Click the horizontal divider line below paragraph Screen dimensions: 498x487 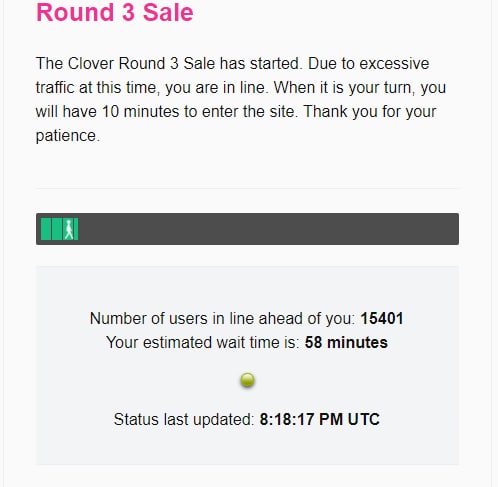click(247, 189)
